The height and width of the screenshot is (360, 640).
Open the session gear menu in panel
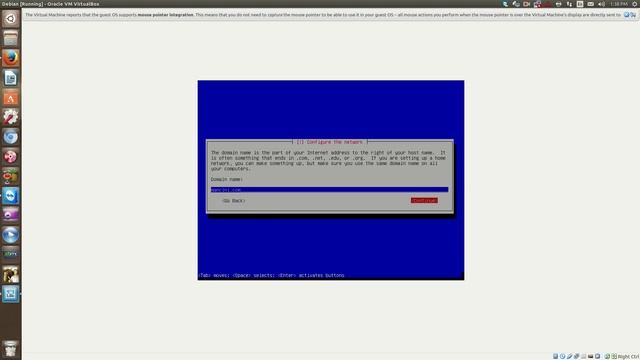point(635,4)
